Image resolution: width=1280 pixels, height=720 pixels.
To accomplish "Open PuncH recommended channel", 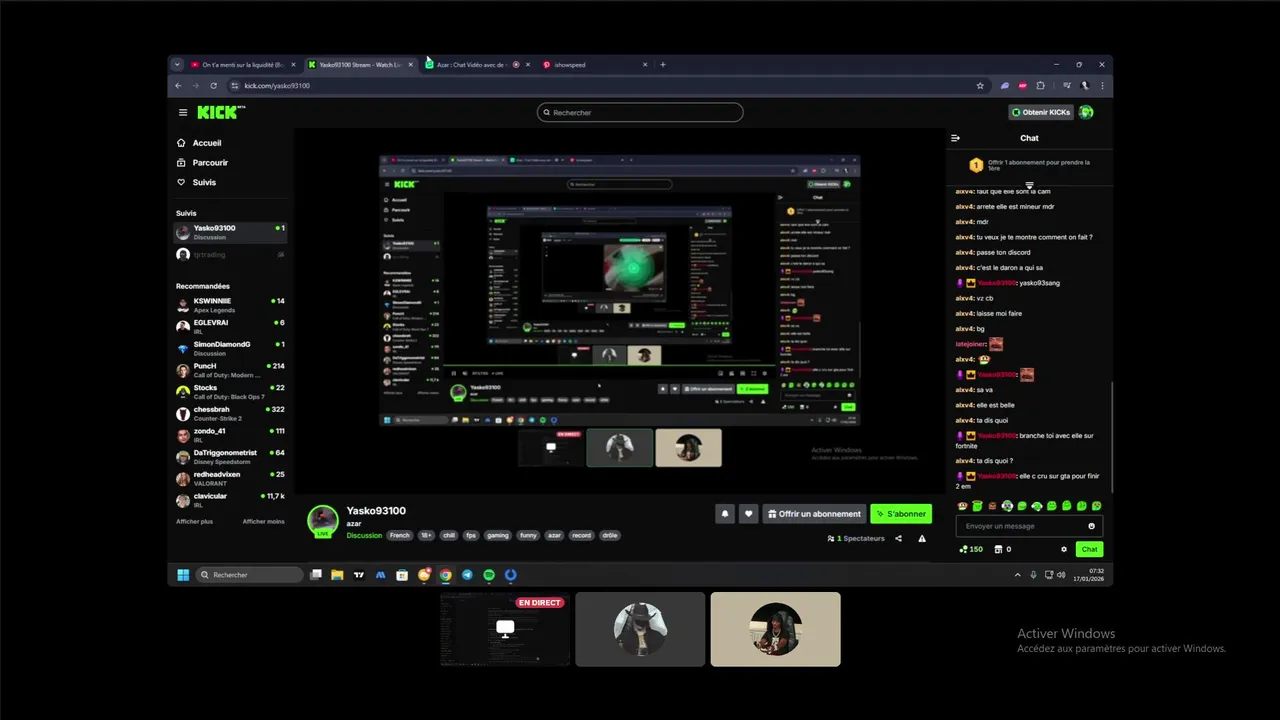I will point(231,370).
